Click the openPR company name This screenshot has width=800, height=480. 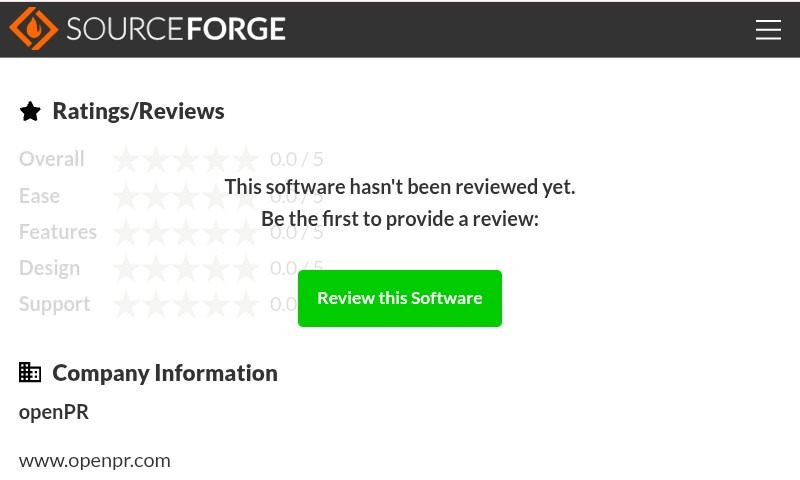point(54,412)
